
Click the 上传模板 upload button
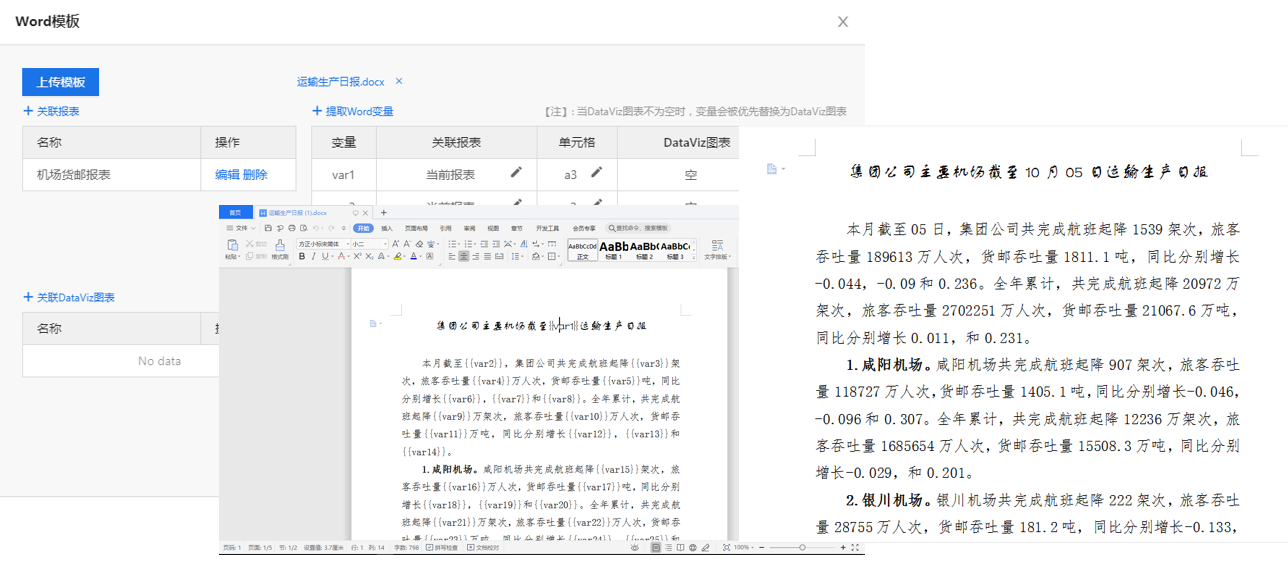tap(60, 82)
